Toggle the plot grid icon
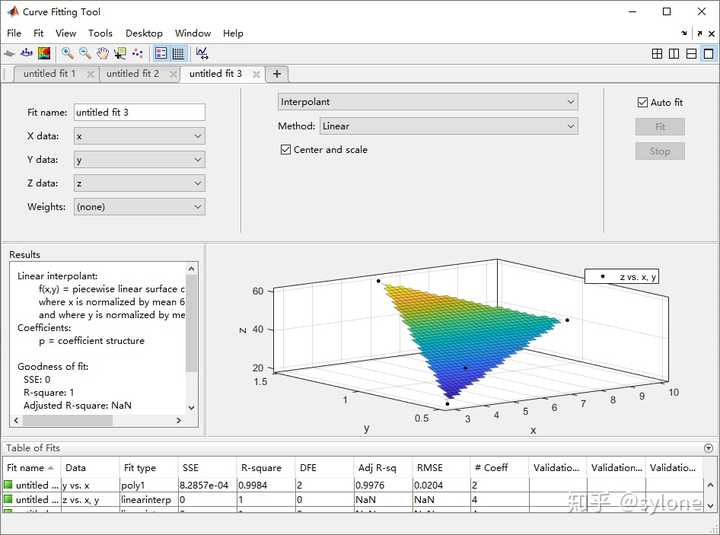 click(x=178, y=54)
